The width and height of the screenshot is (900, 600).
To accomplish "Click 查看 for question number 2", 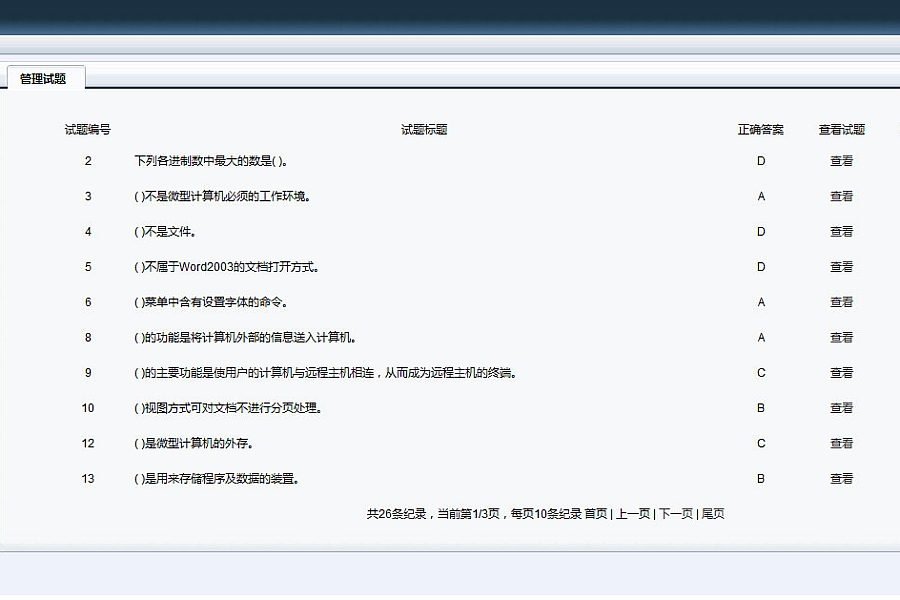I will [x=841, y=161].
